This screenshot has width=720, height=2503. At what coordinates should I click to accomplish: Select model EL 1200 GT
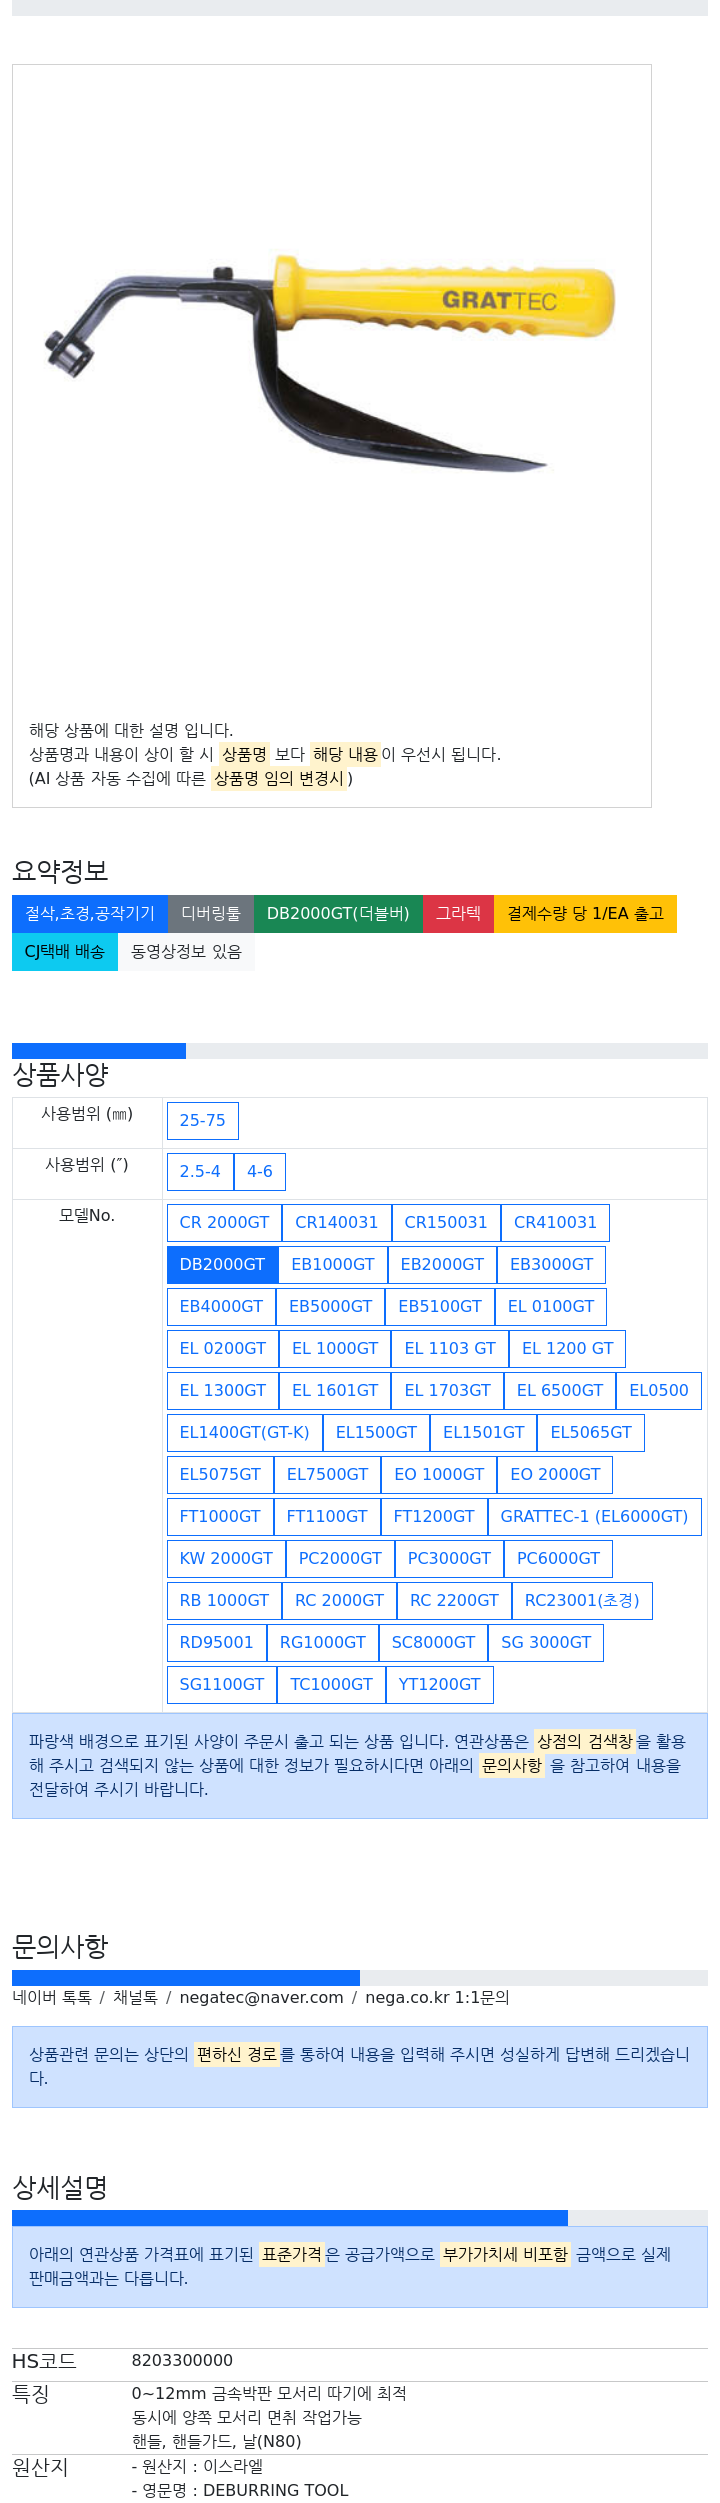[x=568, y=1349]
